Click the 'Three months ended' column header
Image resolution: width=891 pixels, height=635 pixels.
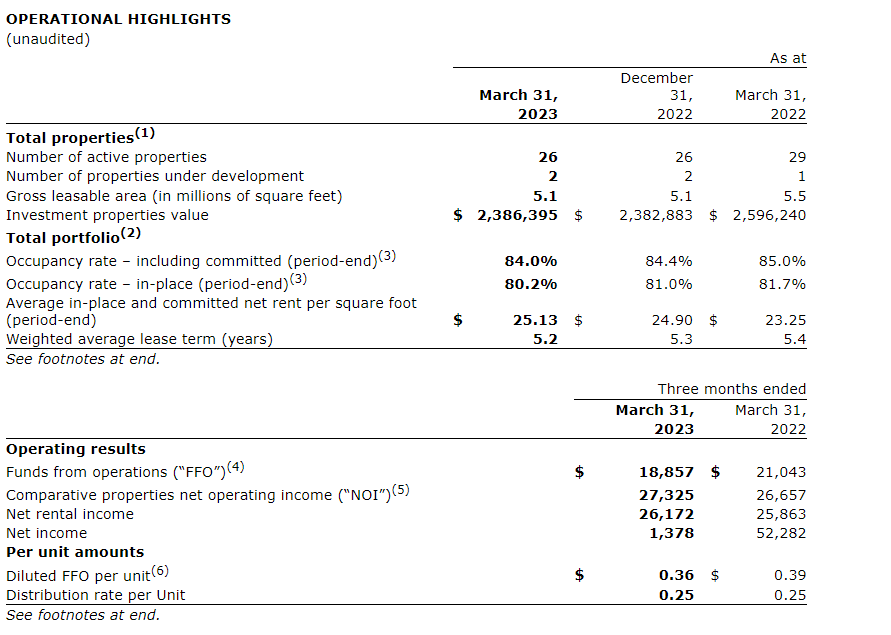point(731,389)
